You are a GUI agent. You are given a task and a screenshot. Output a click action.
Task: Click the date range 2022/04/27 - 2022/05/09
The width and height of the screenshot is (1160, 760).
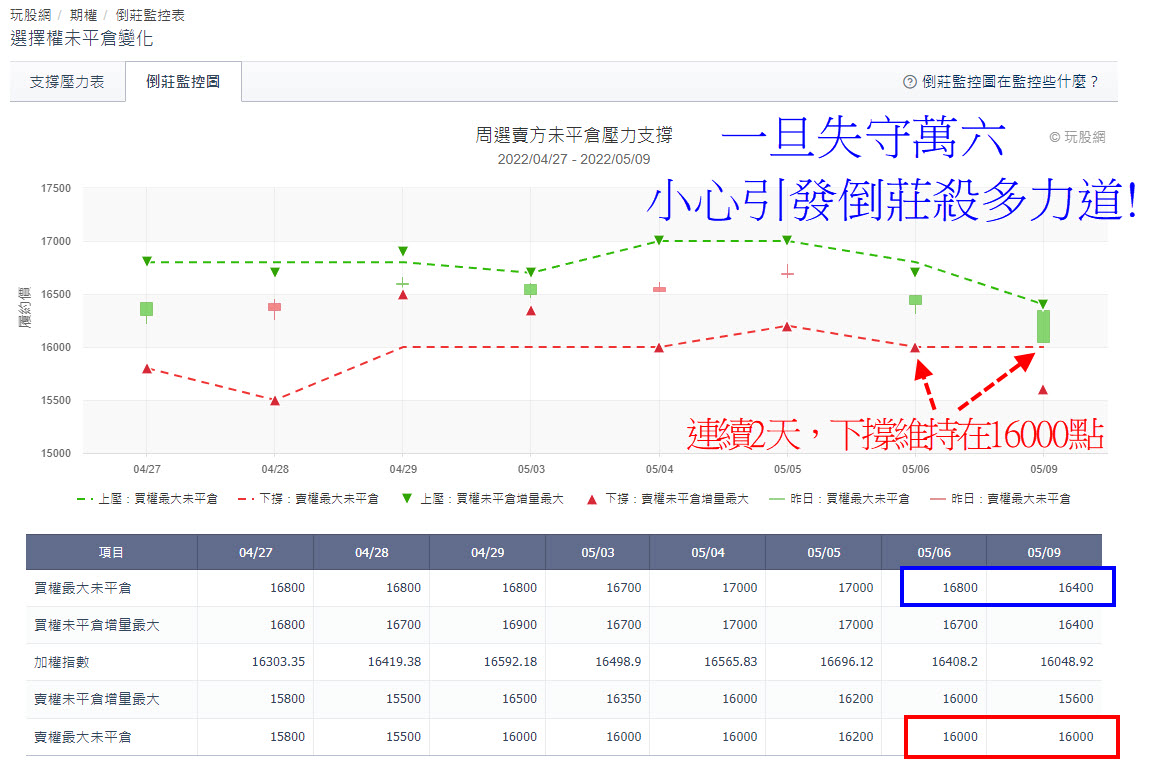pyautogui.click(x=573, y=159)
